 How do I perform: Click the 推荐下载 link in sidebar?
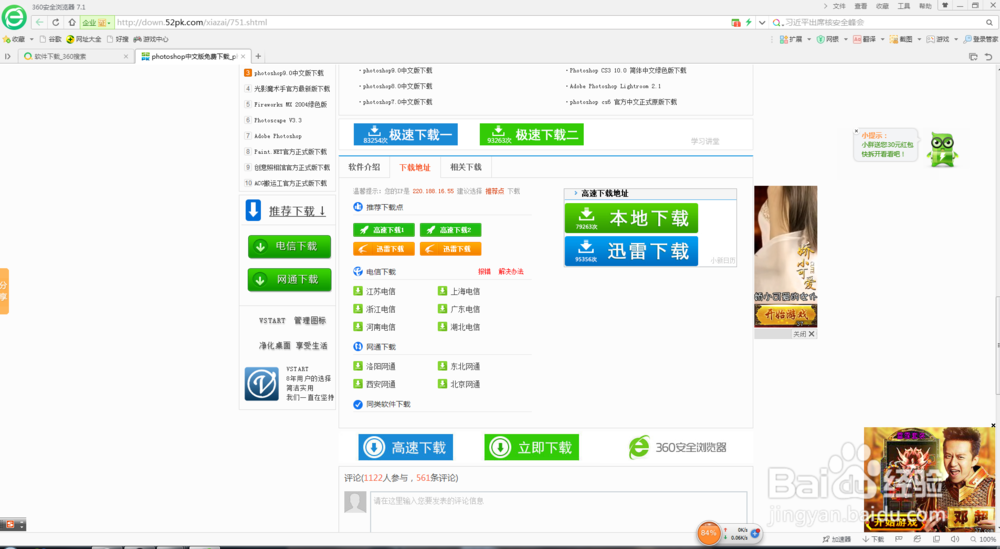[x=297, y=211]
